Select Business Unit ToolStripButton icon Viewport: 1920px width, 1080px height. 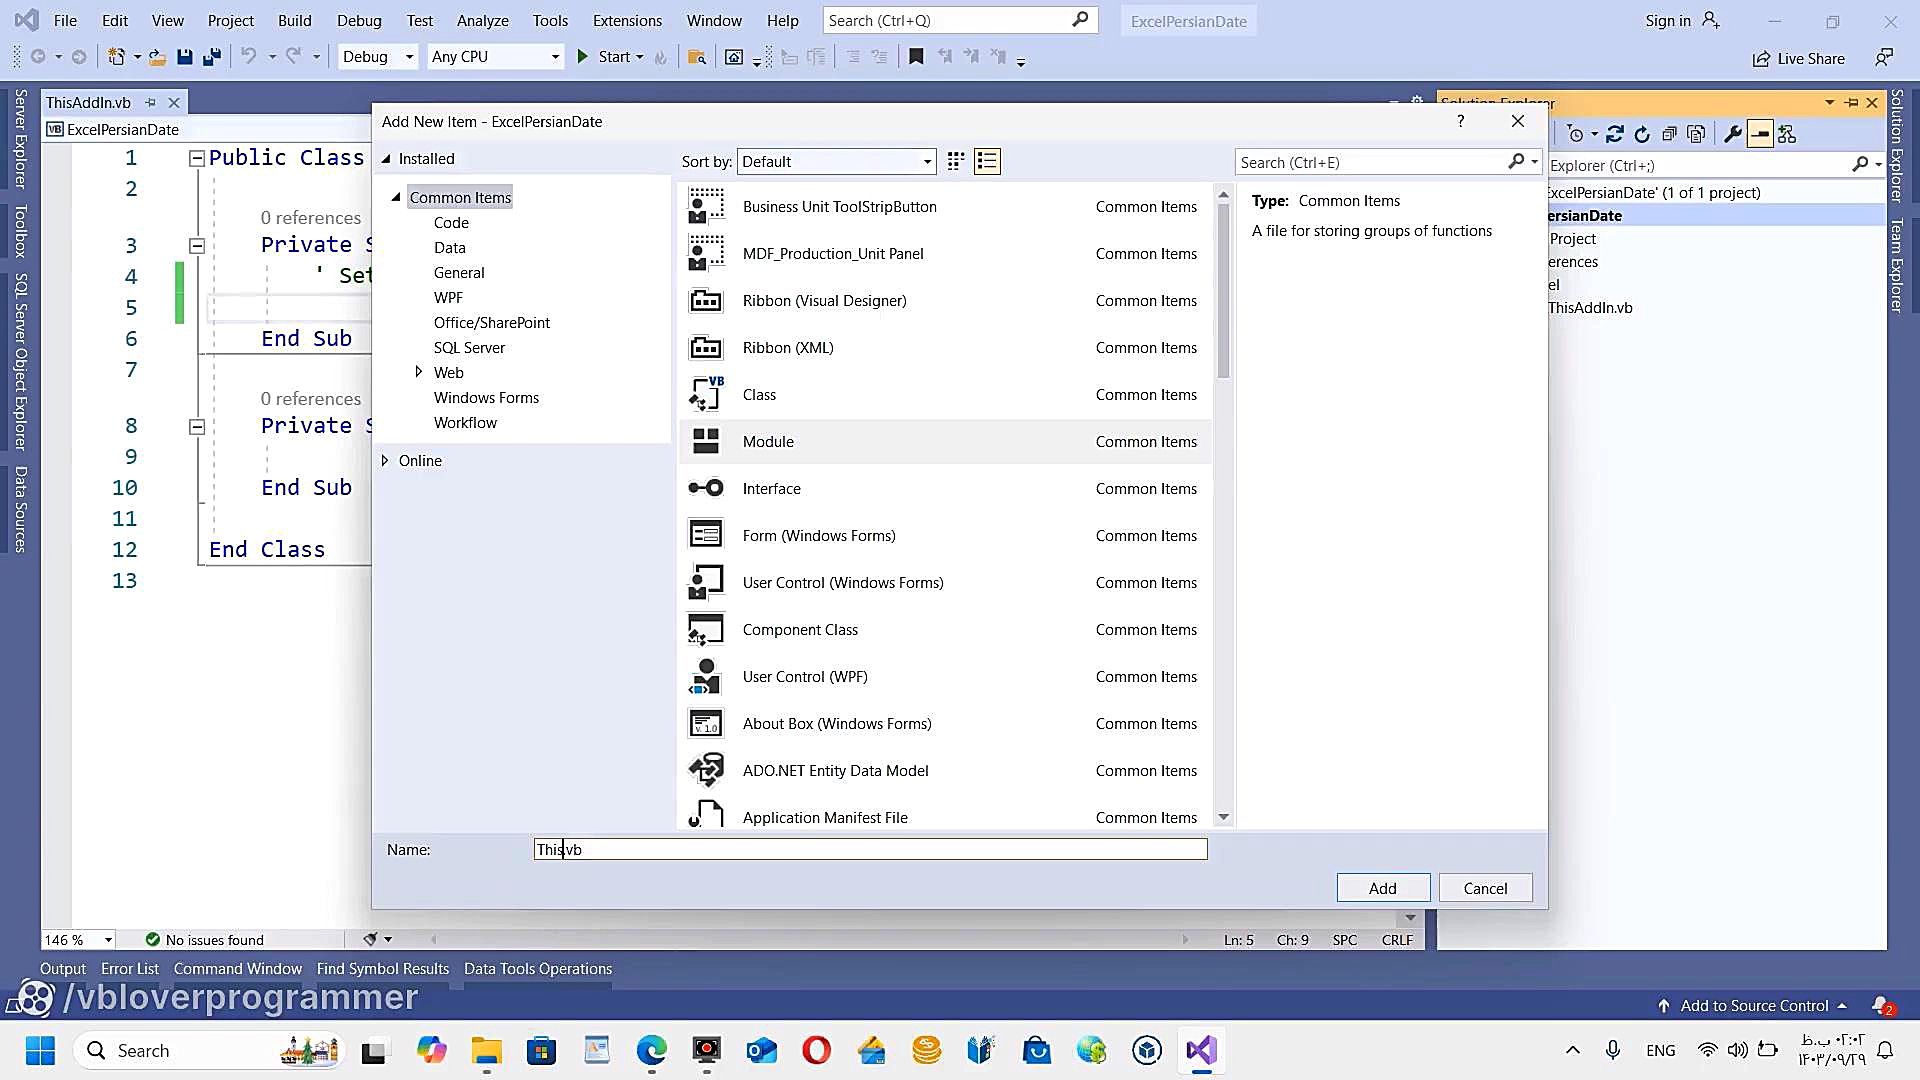click(706, 206)
